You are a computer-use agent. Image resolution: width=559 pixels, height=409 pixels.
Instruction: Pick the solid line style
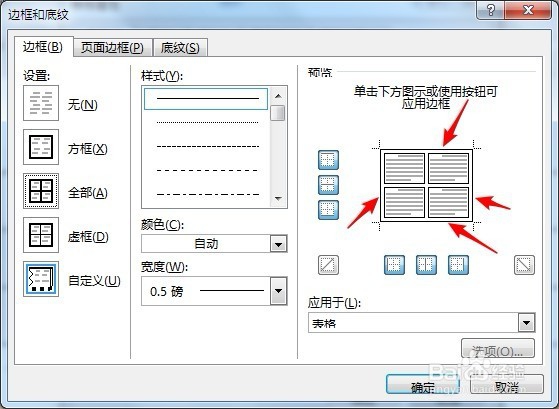[206, 99]
